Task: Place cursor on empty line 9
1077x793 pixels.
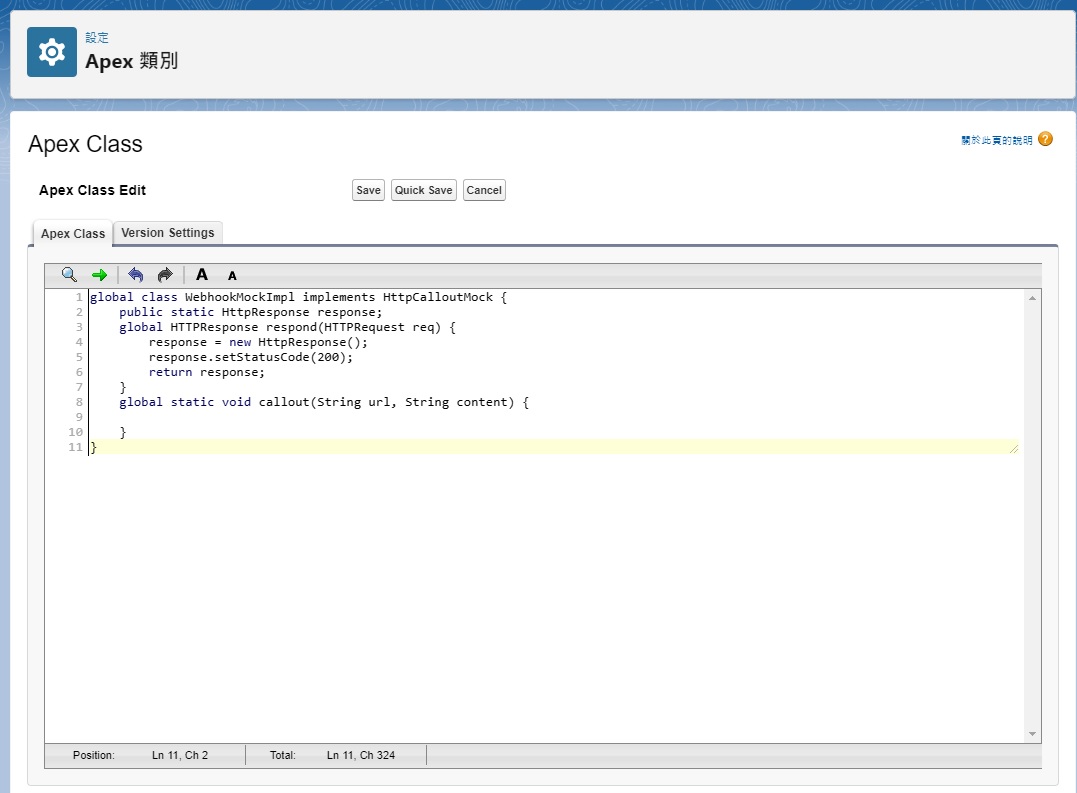Action: point(300,417)
